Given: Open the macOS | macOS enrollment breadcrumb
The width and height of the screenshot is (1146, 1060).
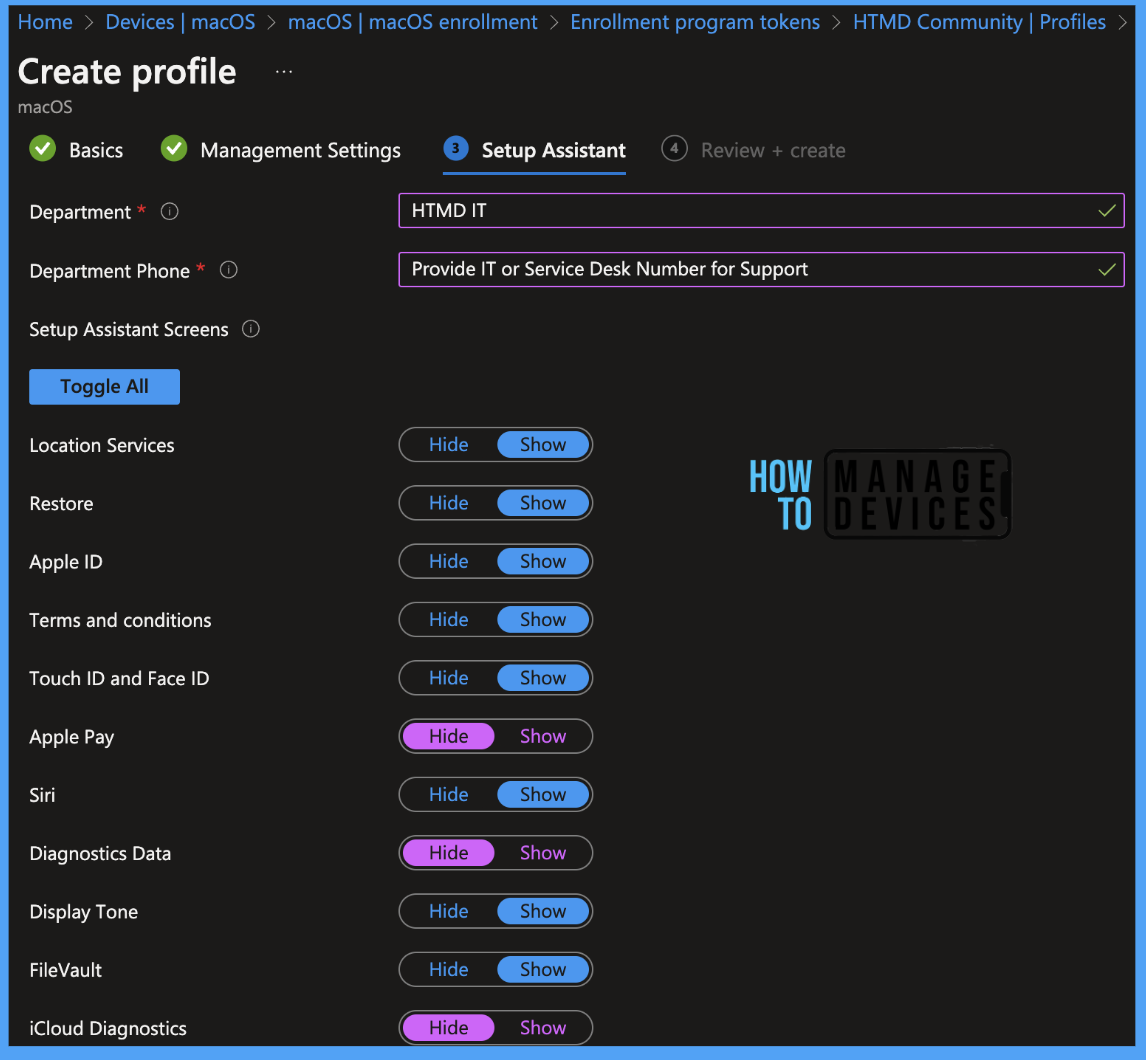Looking at the screenshot, I should 413,22.
